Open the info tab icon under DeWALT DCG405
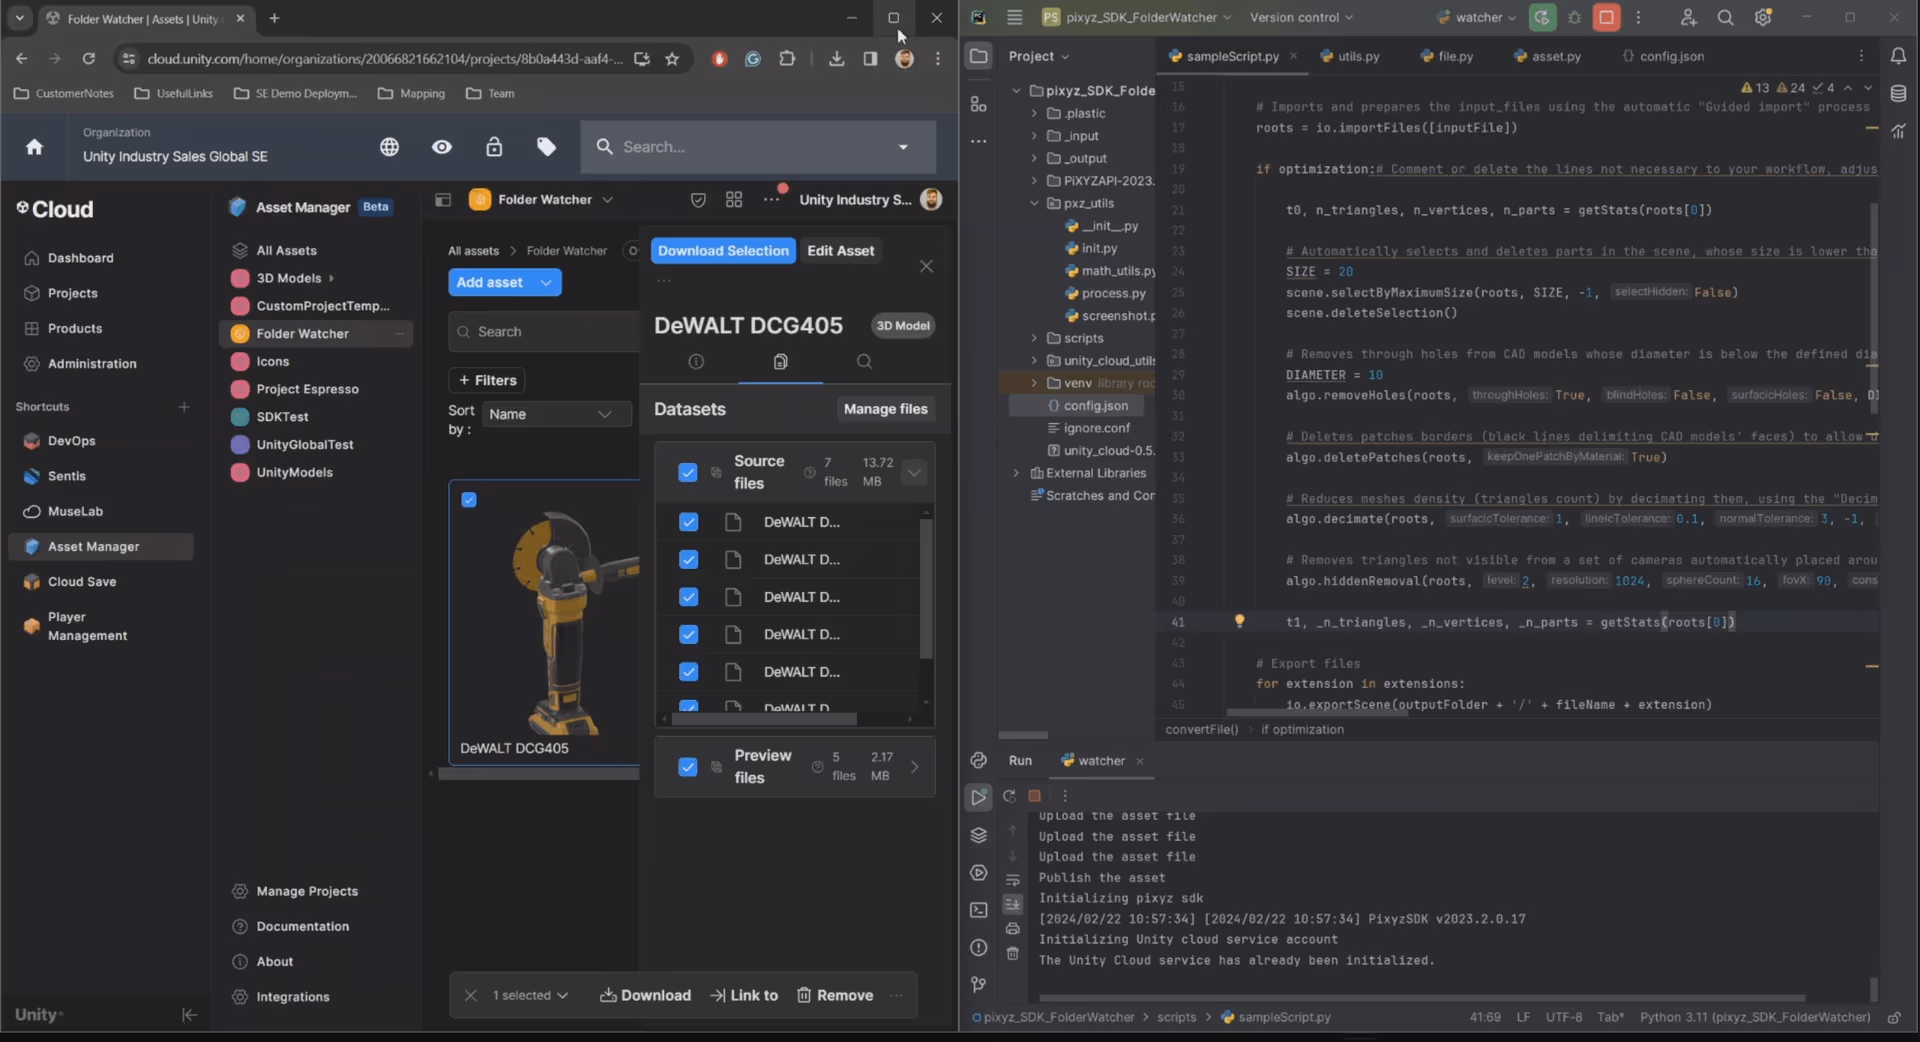This screenshot has height=1042, width=1920. click(x=696, y=362)
